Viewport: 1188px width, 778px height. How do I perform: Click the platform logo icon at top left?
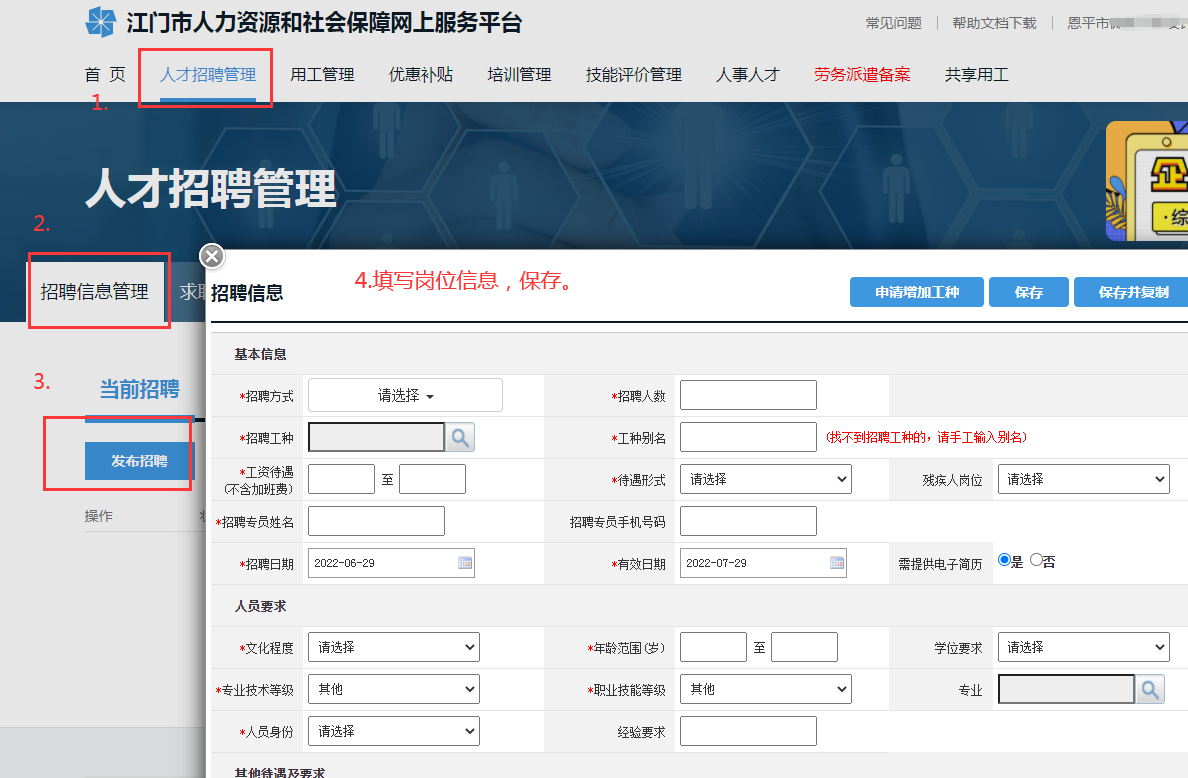[x=100, y=22]
